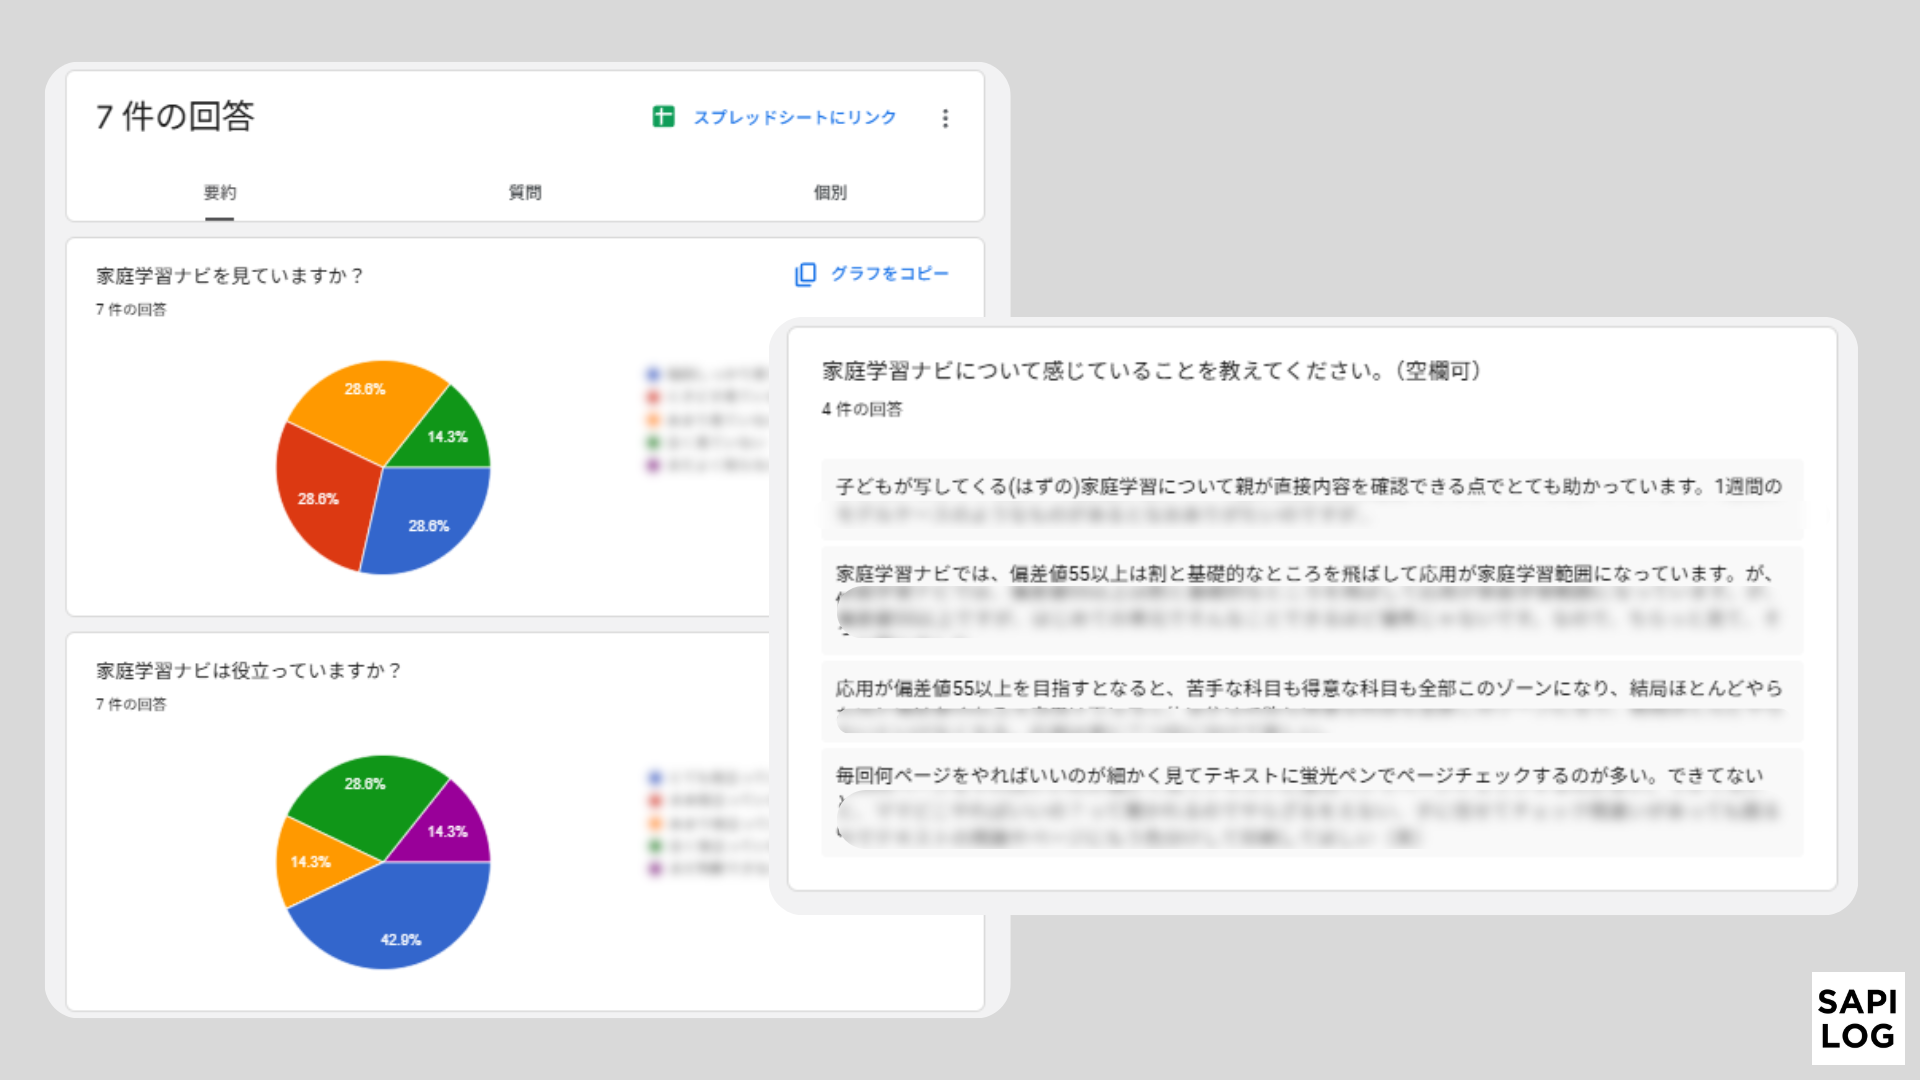Click the blue legend dot of the first chart
The height and width of the screenshot is (1080, 1920).
pos(652,375)
